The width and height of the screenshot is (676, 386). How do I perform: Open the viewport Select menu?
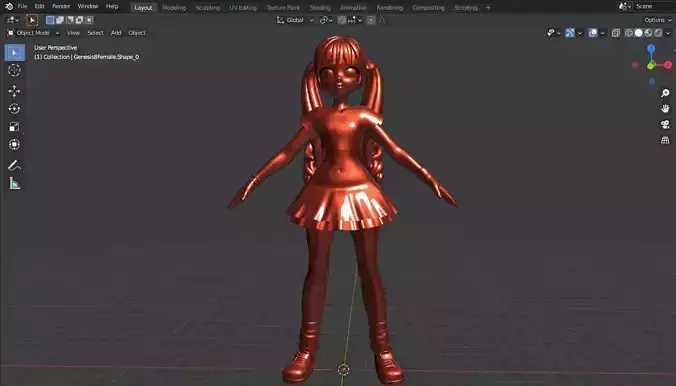tap(95, 33)
